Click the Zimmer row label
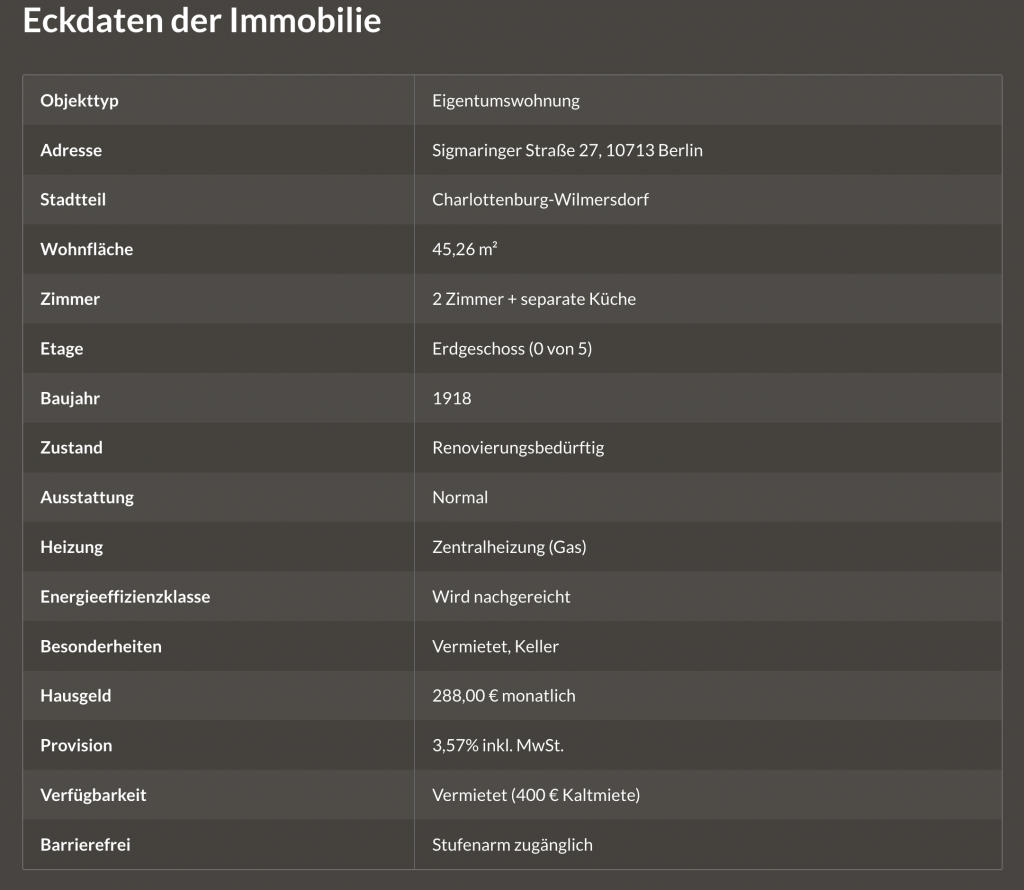This screenshot has height=890, width=1024. click(x=70, y=299)
